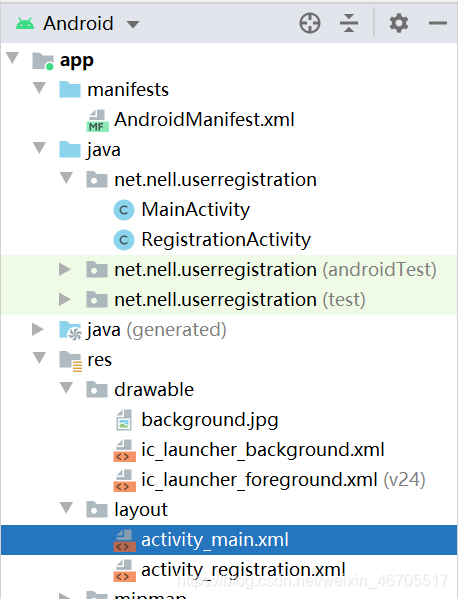Collapse the first net.nell.userregistration package arrow
This screenshot has height=599, width=458.
tap(66, 178)
